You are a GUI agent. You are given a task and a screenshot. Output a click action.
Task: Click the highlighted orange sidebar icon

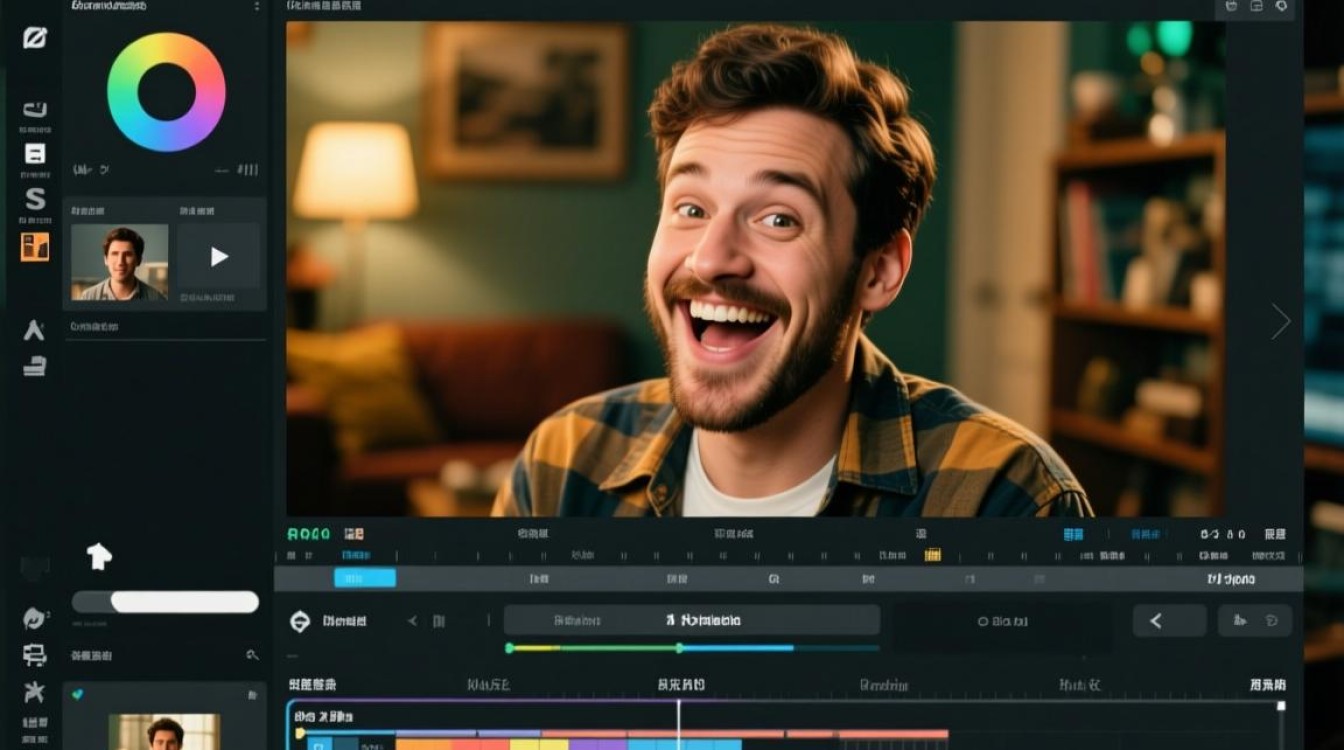coord(35,247)
